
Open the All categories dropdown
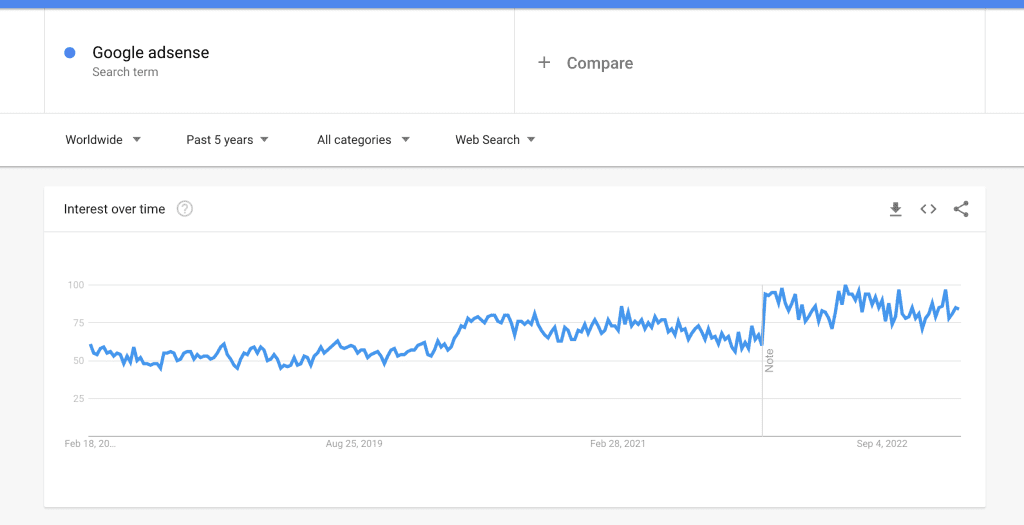tap(363, 140)
